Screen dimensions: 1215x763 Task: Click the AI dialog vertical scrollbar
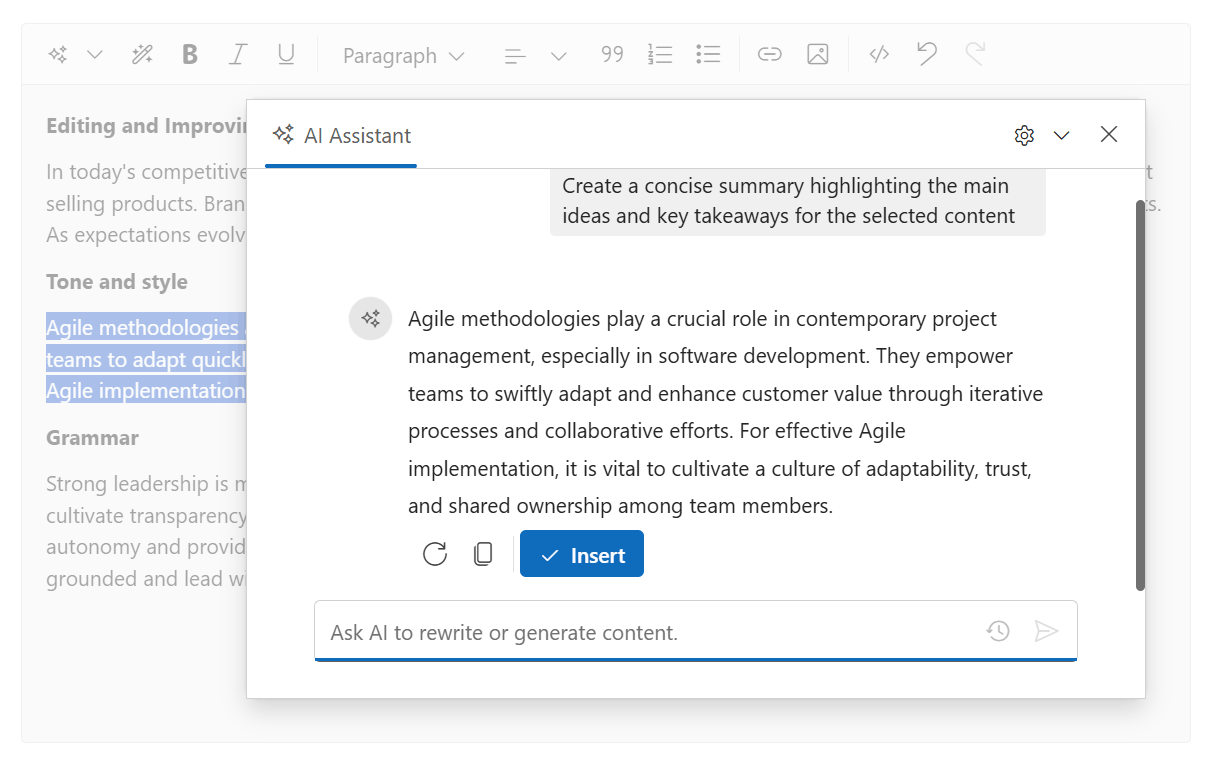click(1140, 395)
